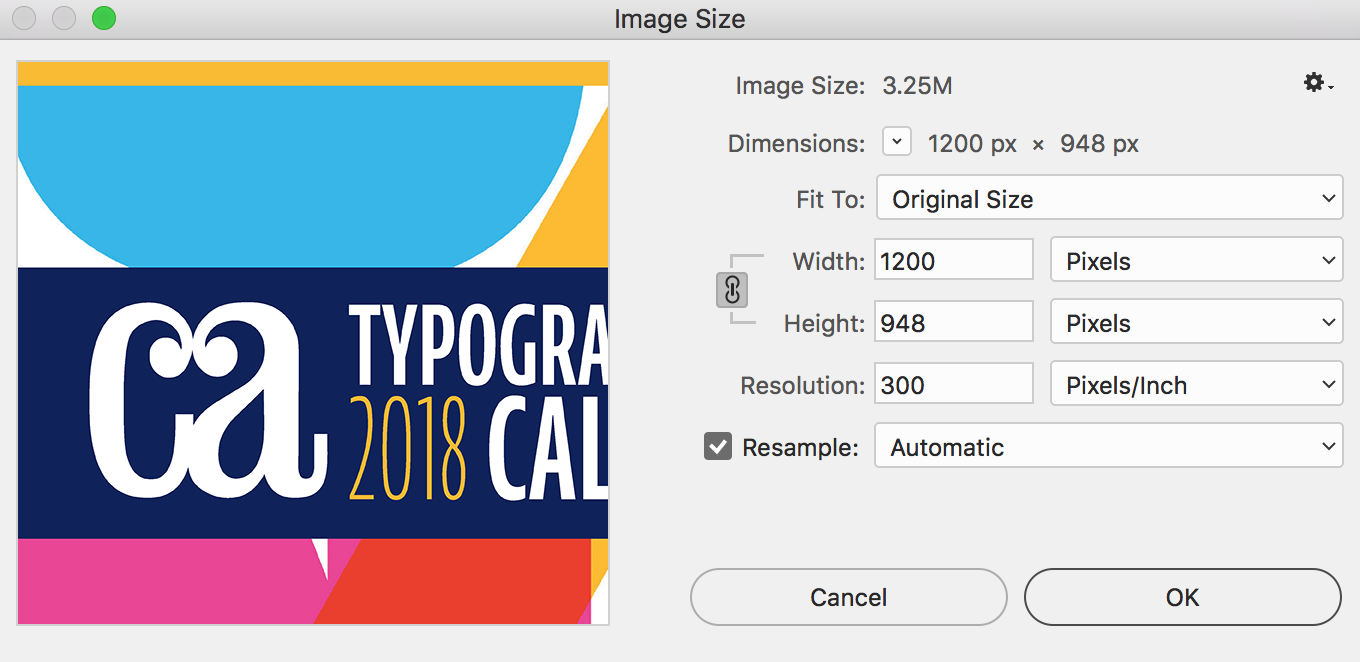Toggle the constrain proportions chain link
Viewport: 1360px width, 662px height.
click(732, 291)
